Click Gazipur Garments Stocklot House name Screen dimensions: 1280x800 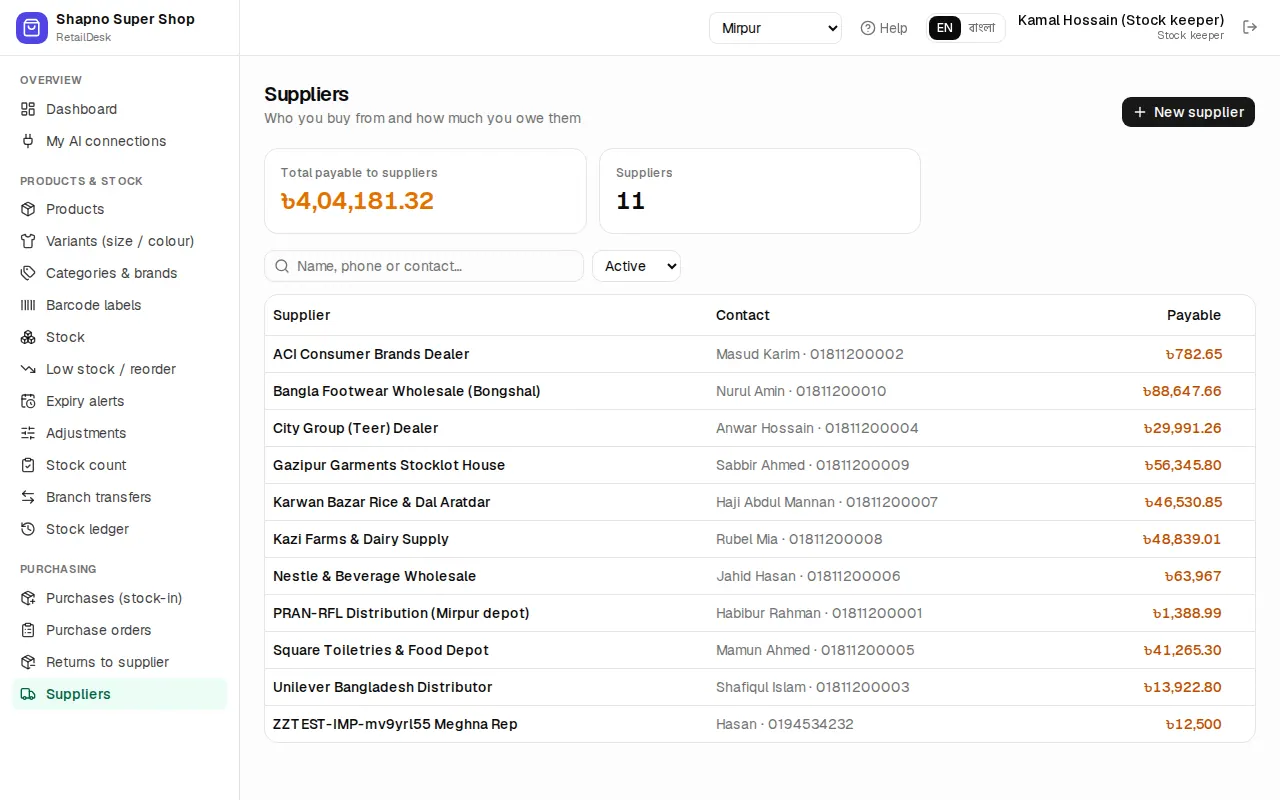pyautogui.click(x=389, y=465)
